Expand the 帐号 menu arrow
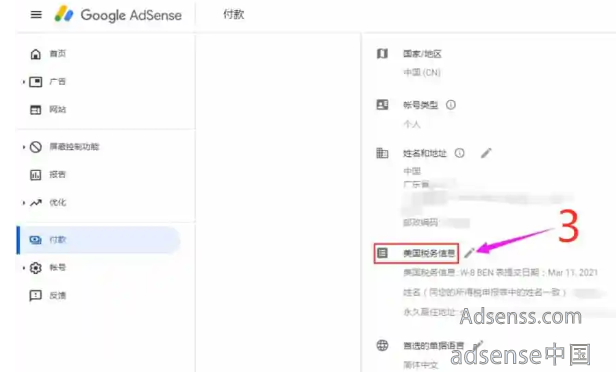The image size is (616, 372). [x=24, y=268]
